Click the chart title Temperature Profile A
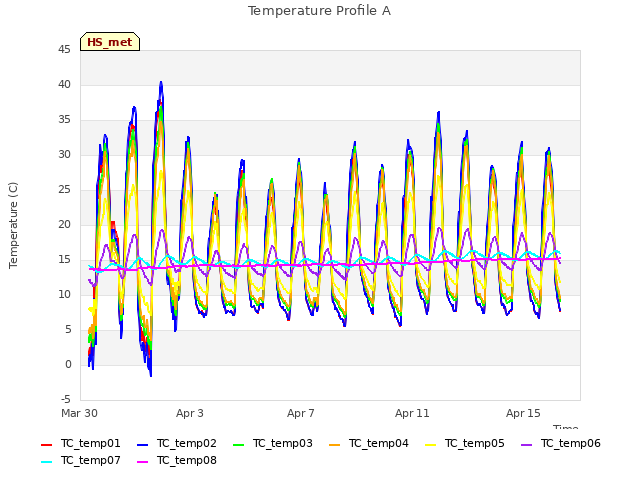The width and height of the screenshot is (640, 480). (320, 11)
